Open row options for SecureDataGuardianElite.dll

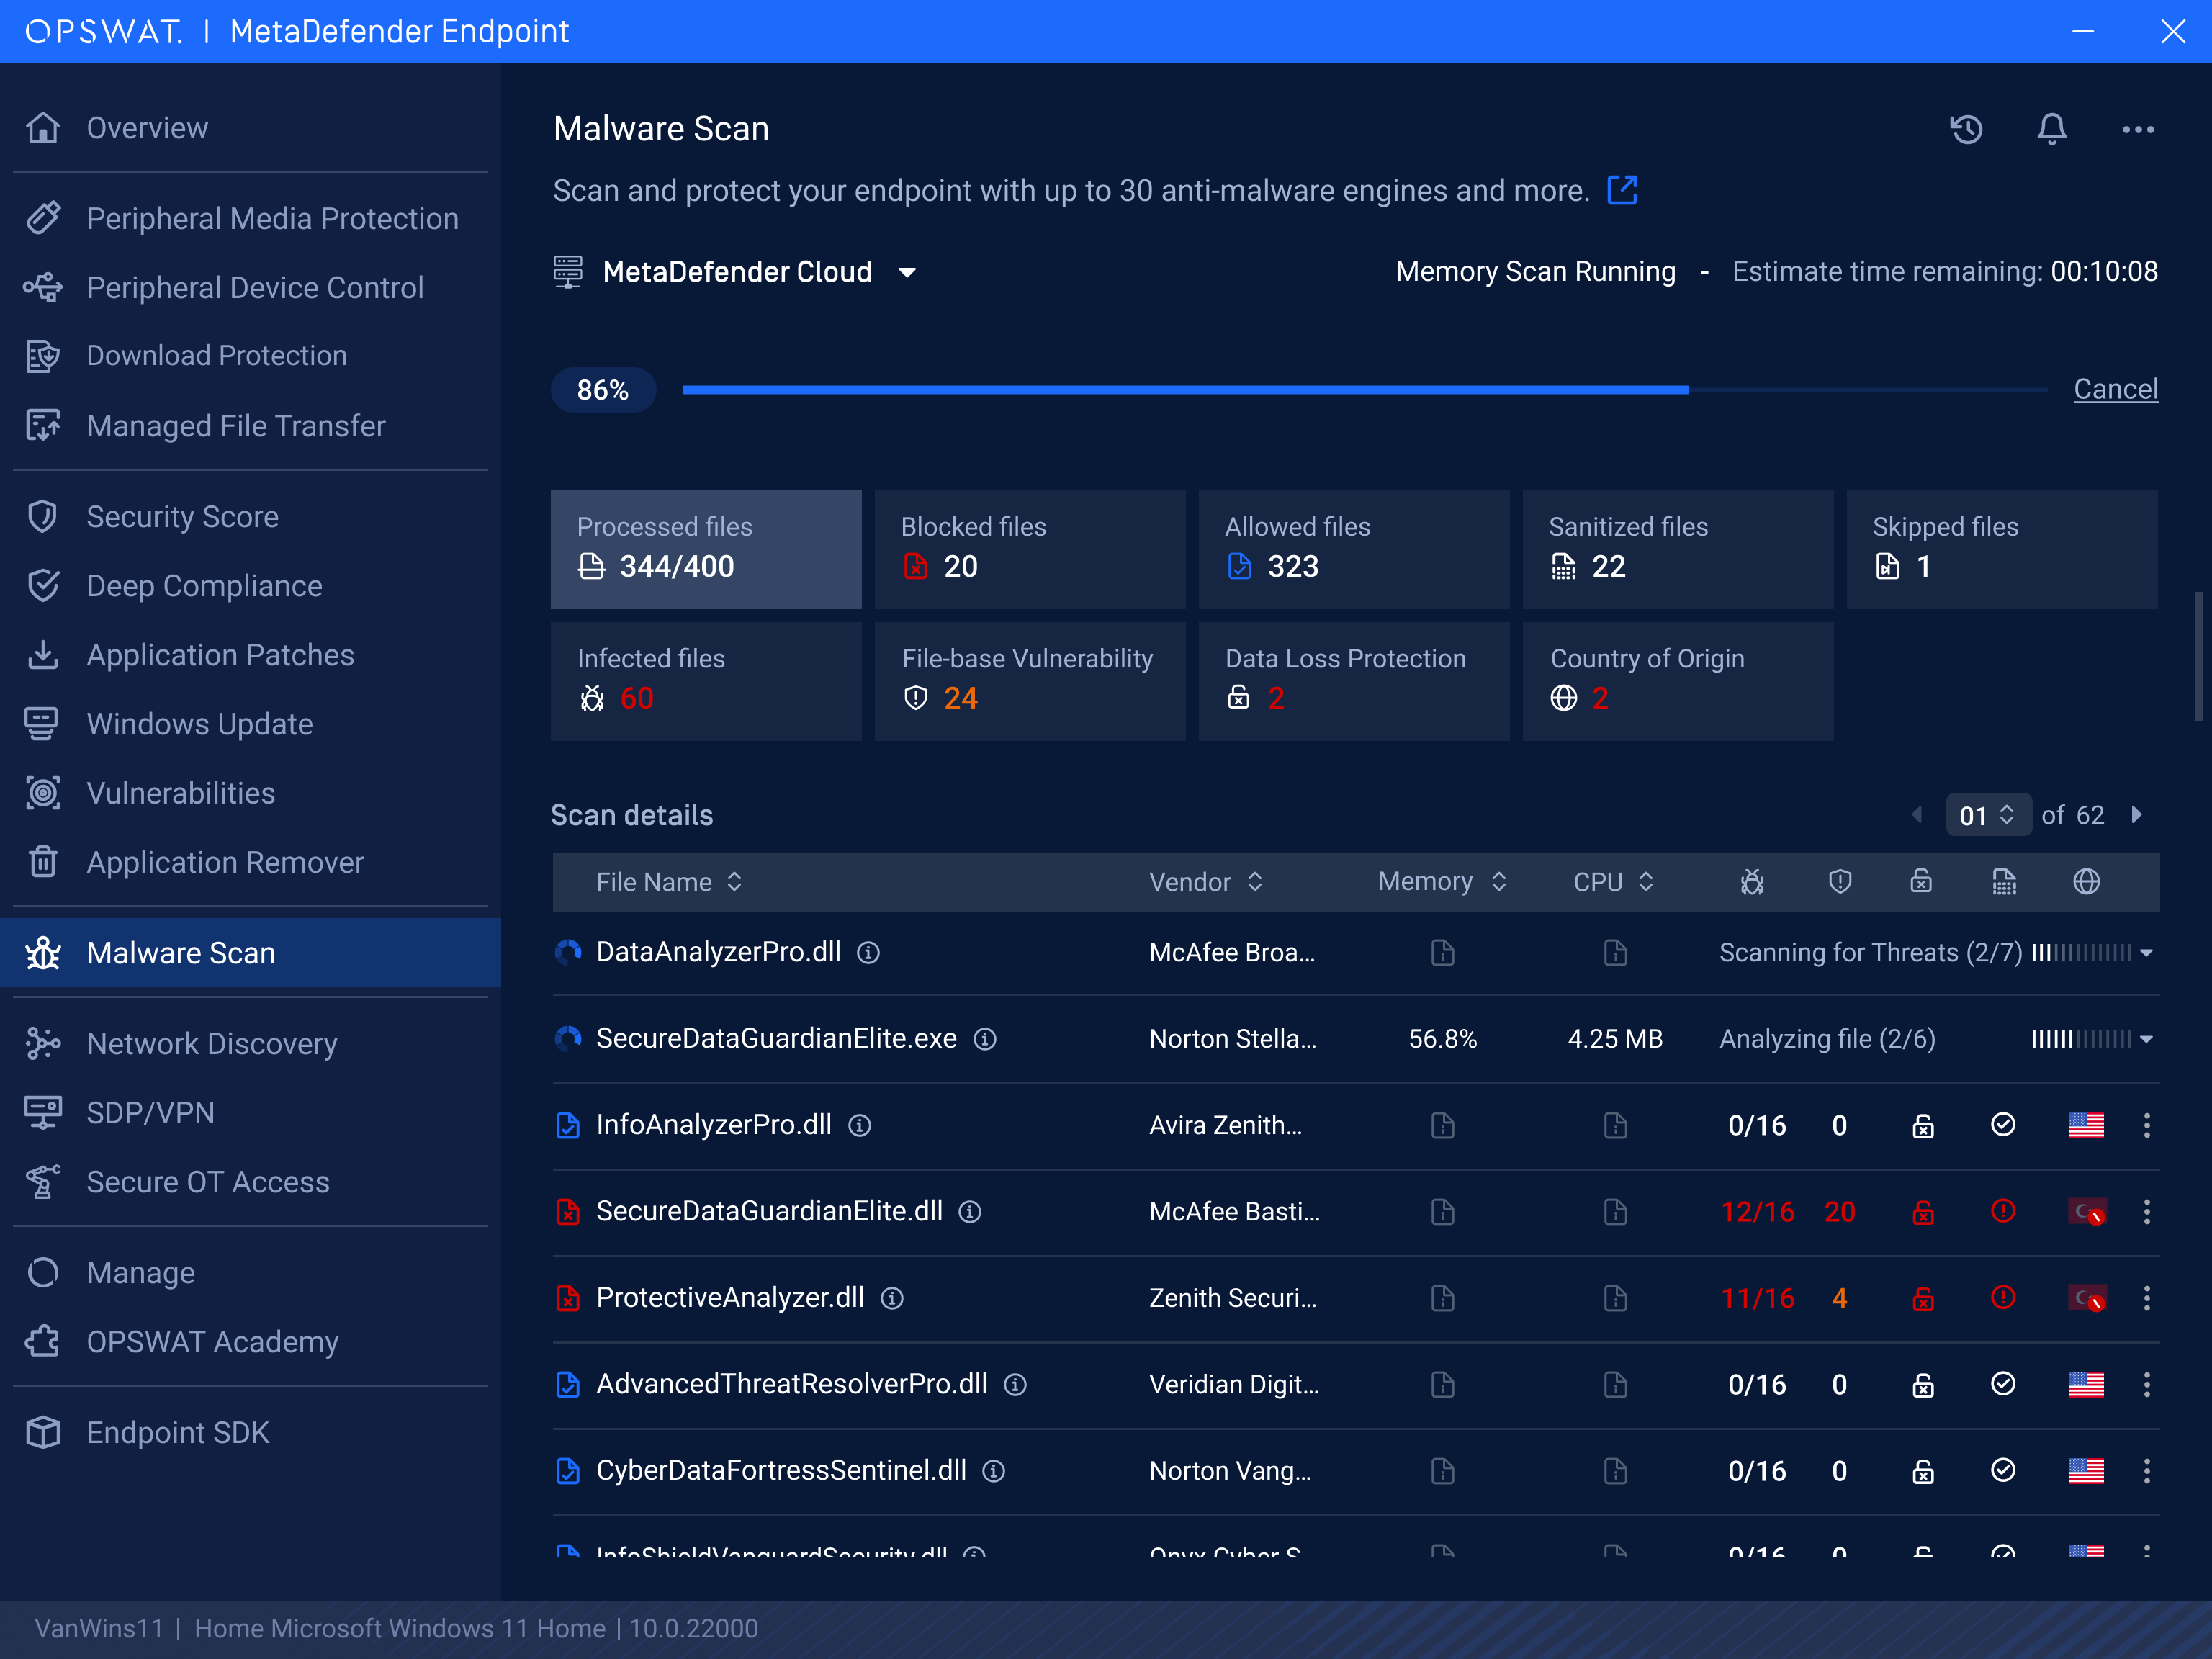[2147, 1212]
